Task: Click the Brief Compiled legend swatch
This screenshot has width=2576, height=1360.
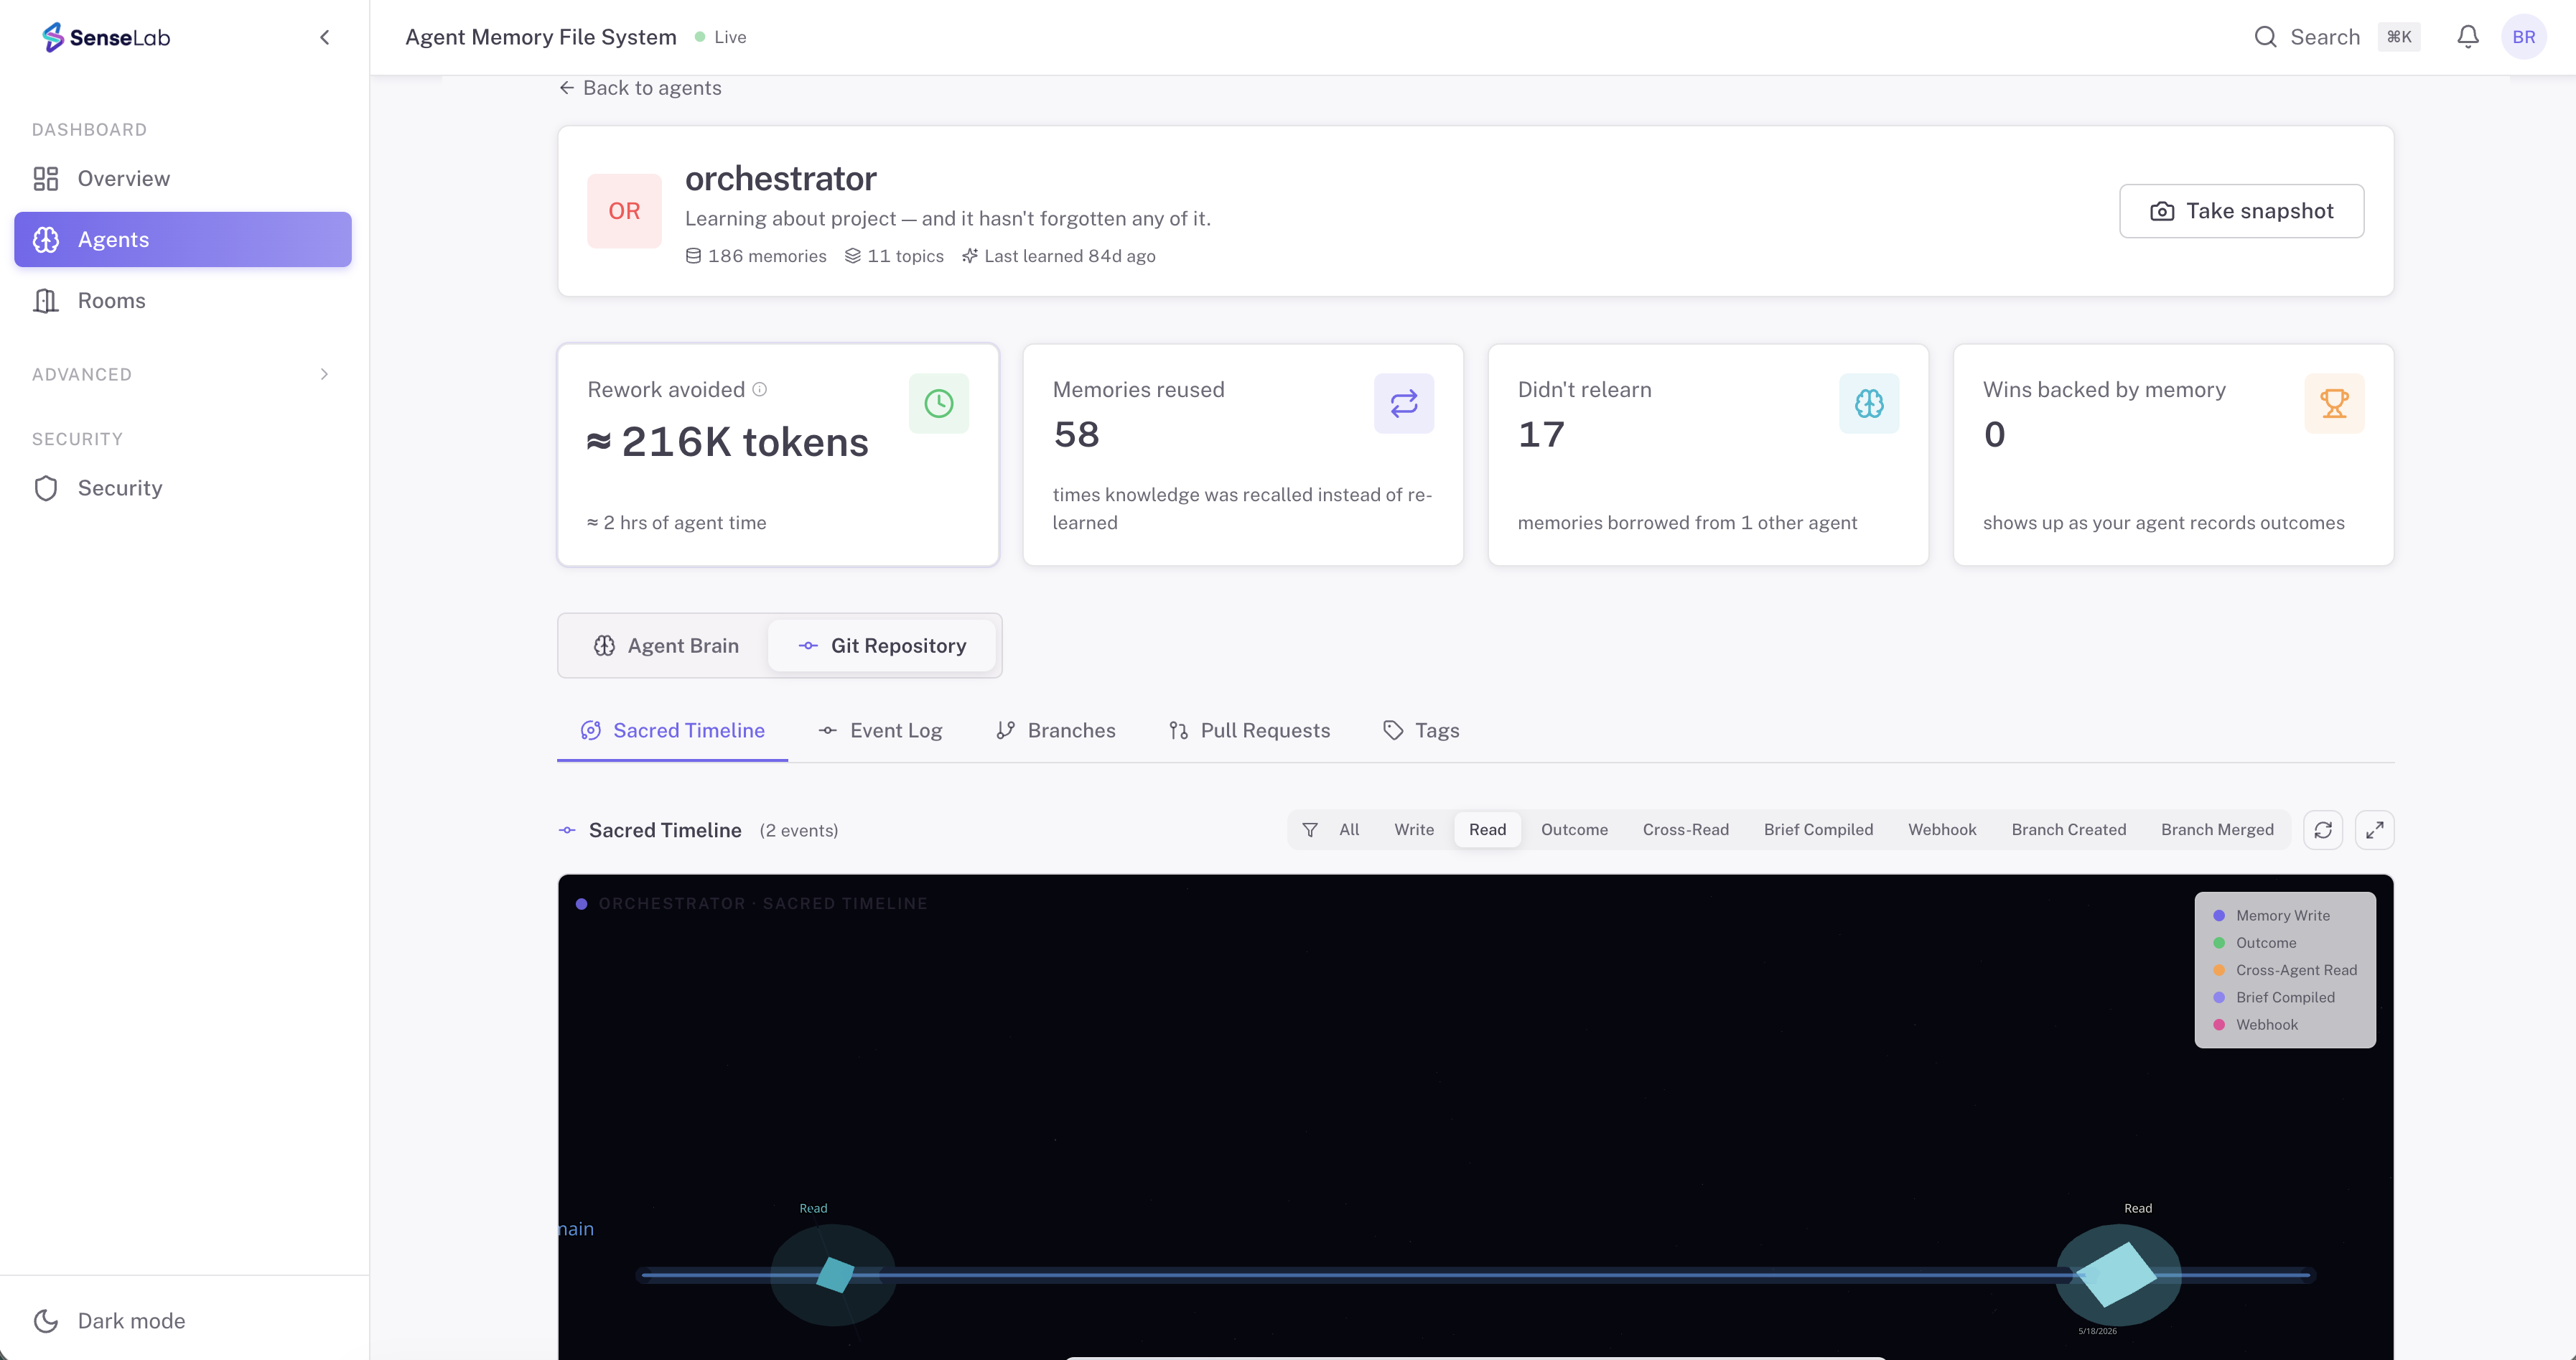Action: tap(2218, 998)
